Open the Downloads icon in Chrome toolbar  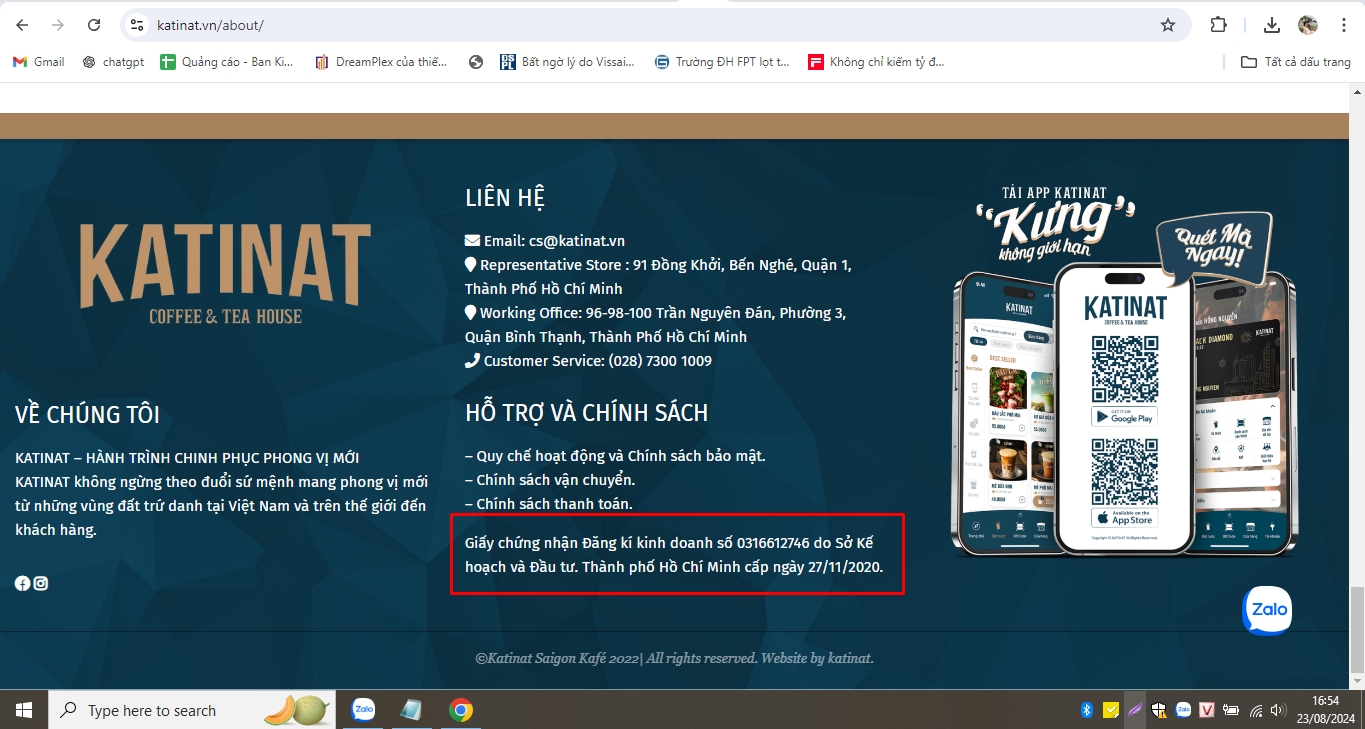pos(1272,25)
